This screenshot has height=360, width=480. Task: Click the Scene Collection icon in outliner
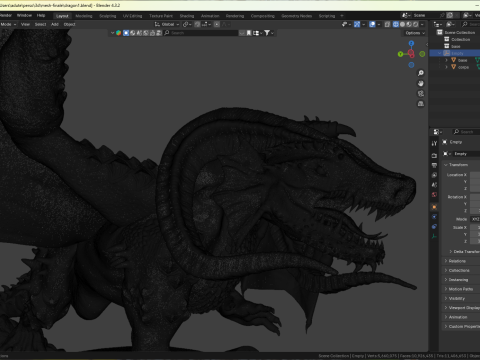pyautogui.click(x=440, y=32)
